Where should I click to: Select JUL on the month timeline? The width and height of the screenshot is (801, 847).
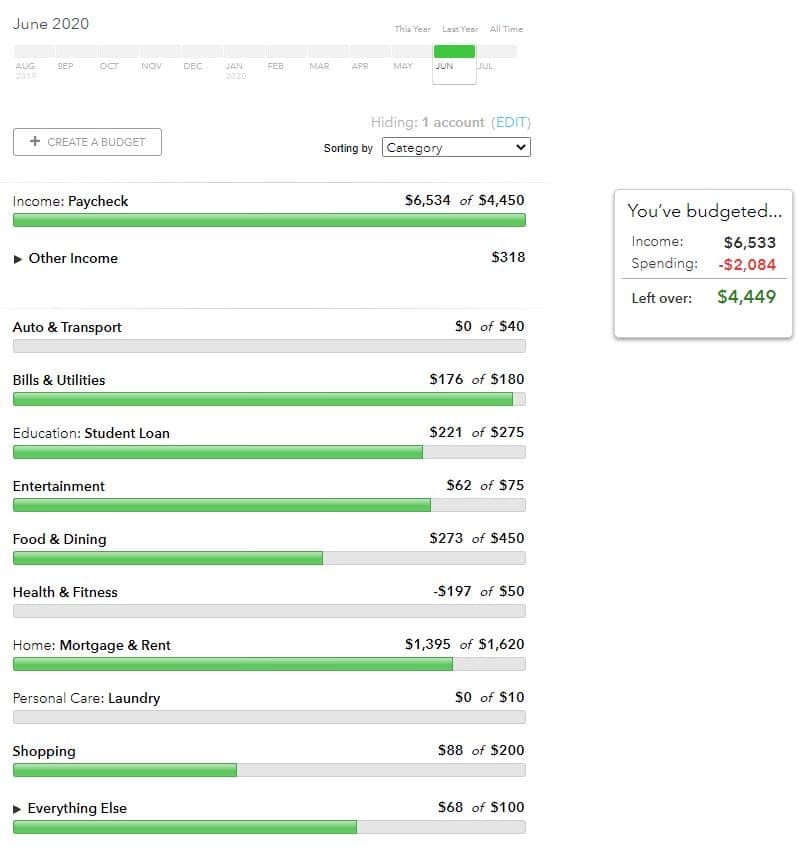pos(485,66)
